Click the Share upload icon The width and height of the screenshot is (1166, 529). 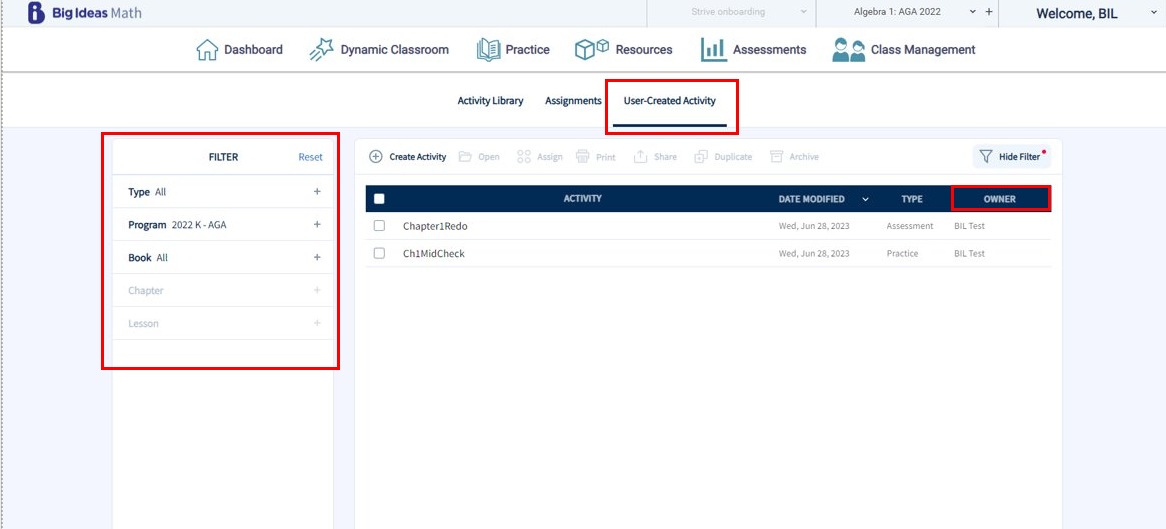(640, 157)
